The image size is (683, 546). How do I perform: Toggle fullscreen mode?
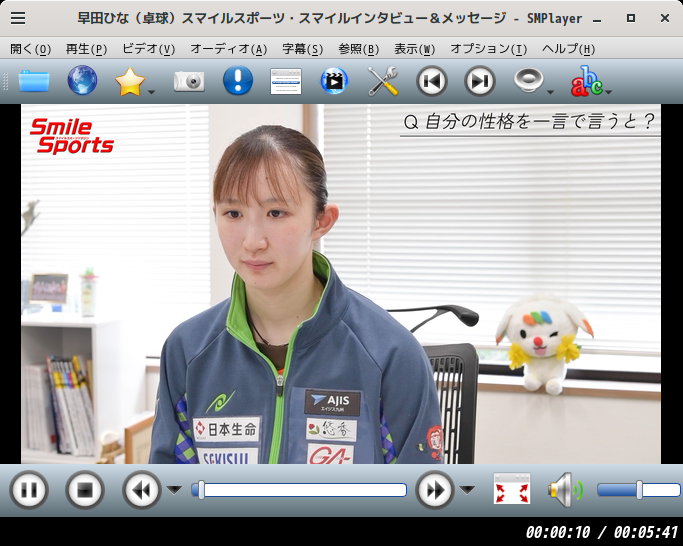[512, 488]
